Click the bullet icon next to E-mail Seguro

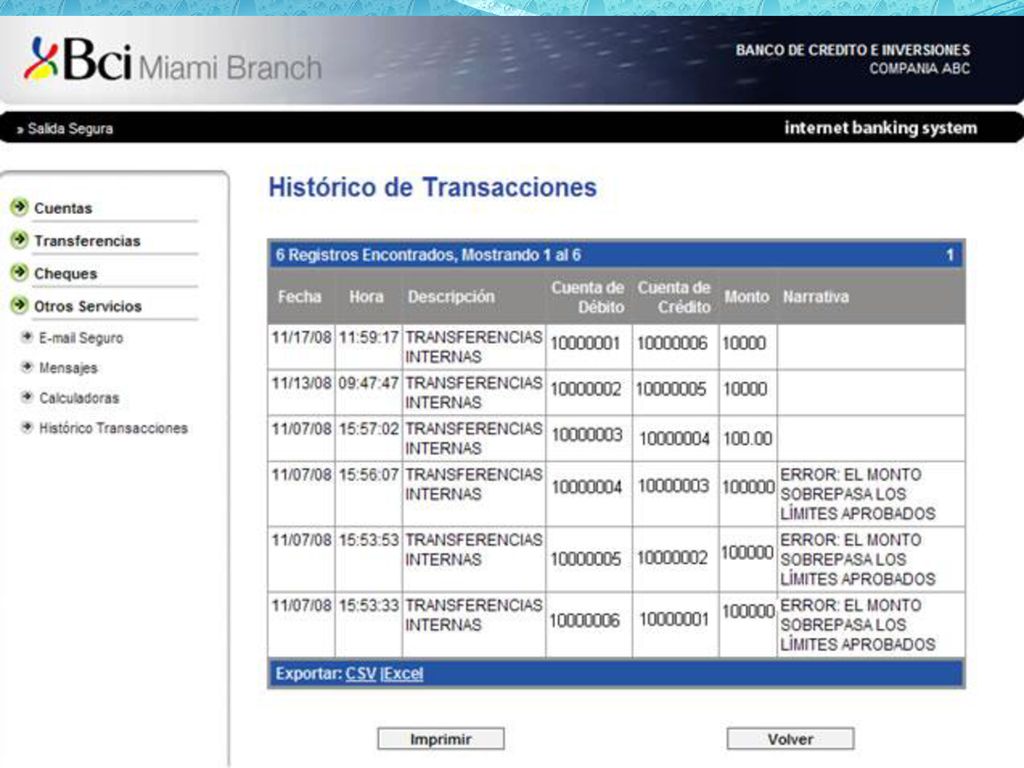click(27, 337)
